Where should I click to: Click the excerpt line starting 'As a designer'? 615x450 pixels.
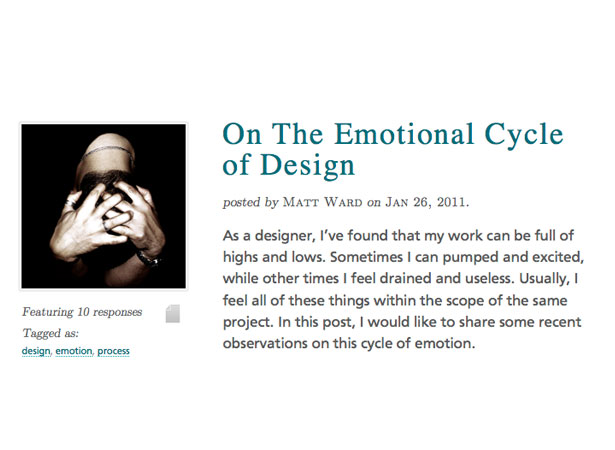point(398,236)
